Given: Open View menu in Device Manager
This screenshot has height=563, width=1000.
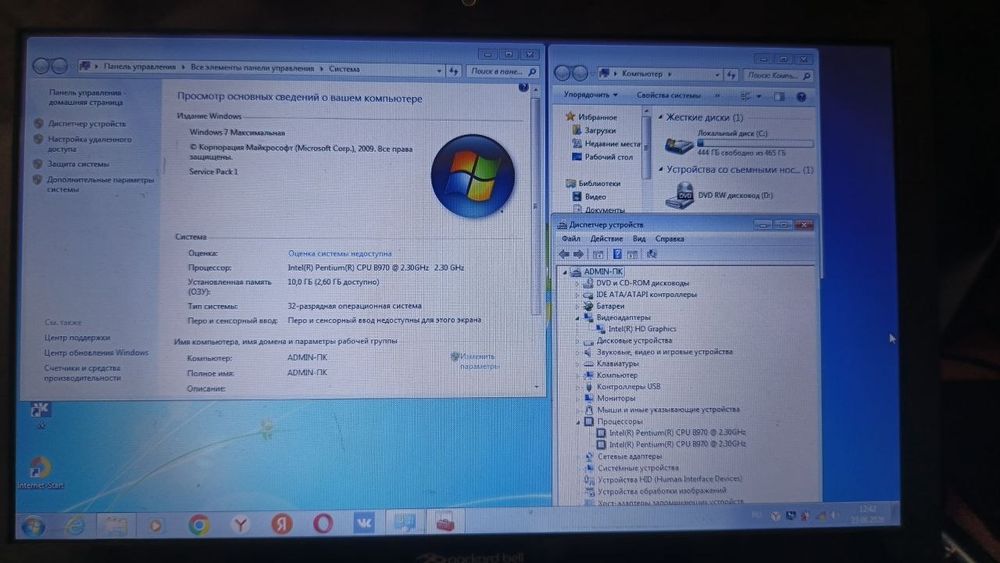Looking at the screenshot, I should [639, 238].
